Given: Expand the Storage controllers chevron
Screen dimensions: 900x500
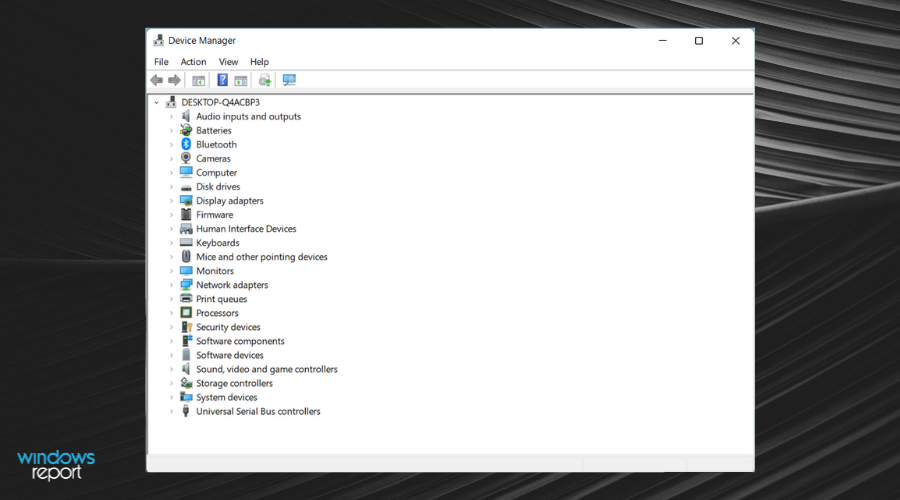Looking at the screenshot, I should click(171, 383).
